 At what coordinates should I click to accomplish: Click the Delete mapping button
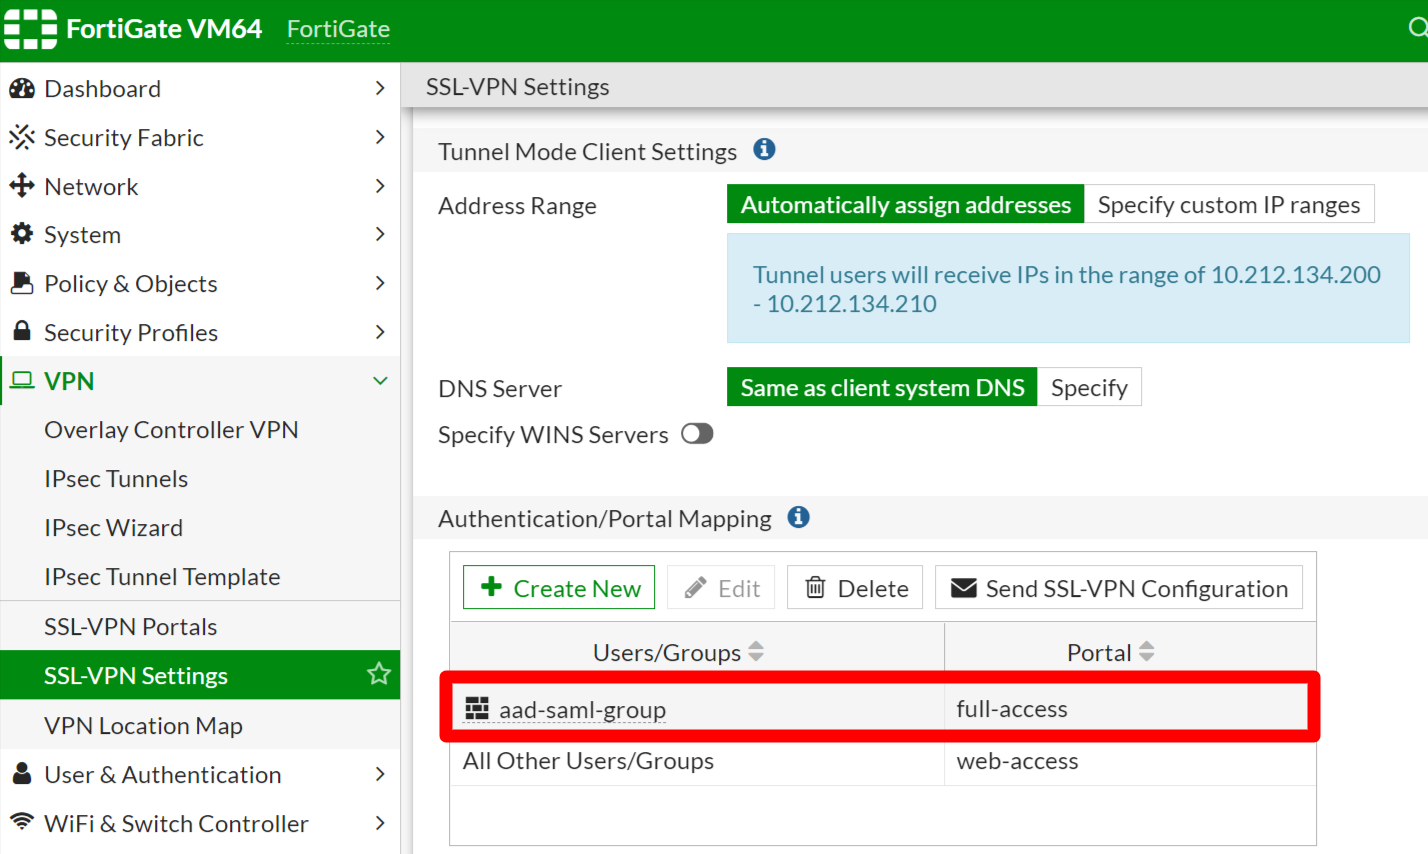click(855, 588)
